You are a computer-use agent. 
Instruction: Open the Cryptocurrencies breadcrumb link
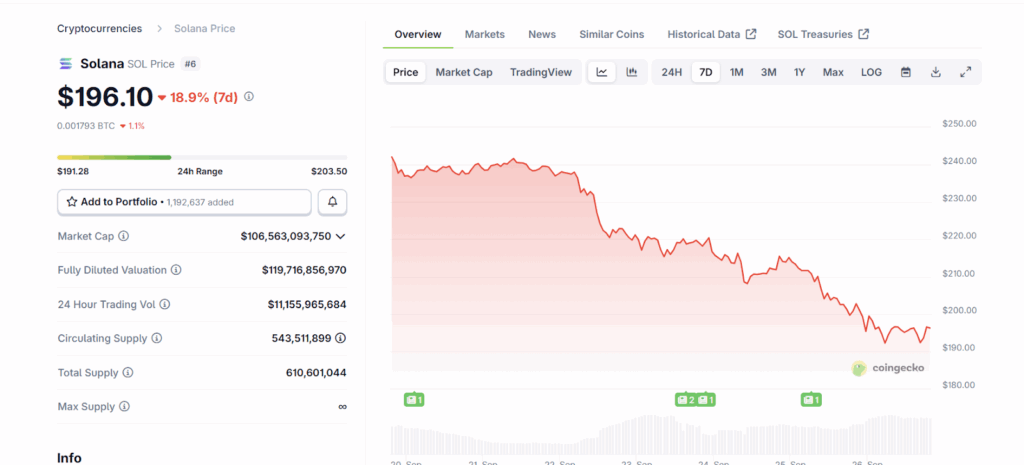[99, 29]
